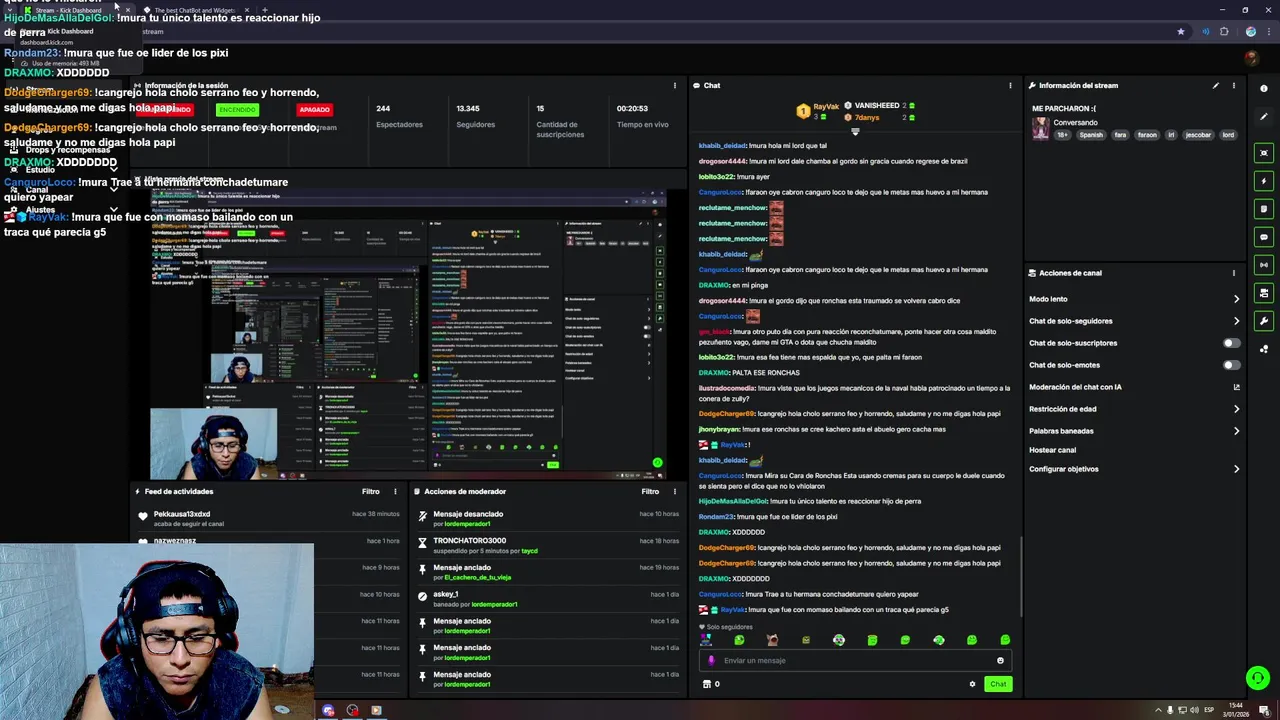Click the Conversando category thumbnail
The height and width of the screenshot is (720, 1280).
[x=1041, y=129]
